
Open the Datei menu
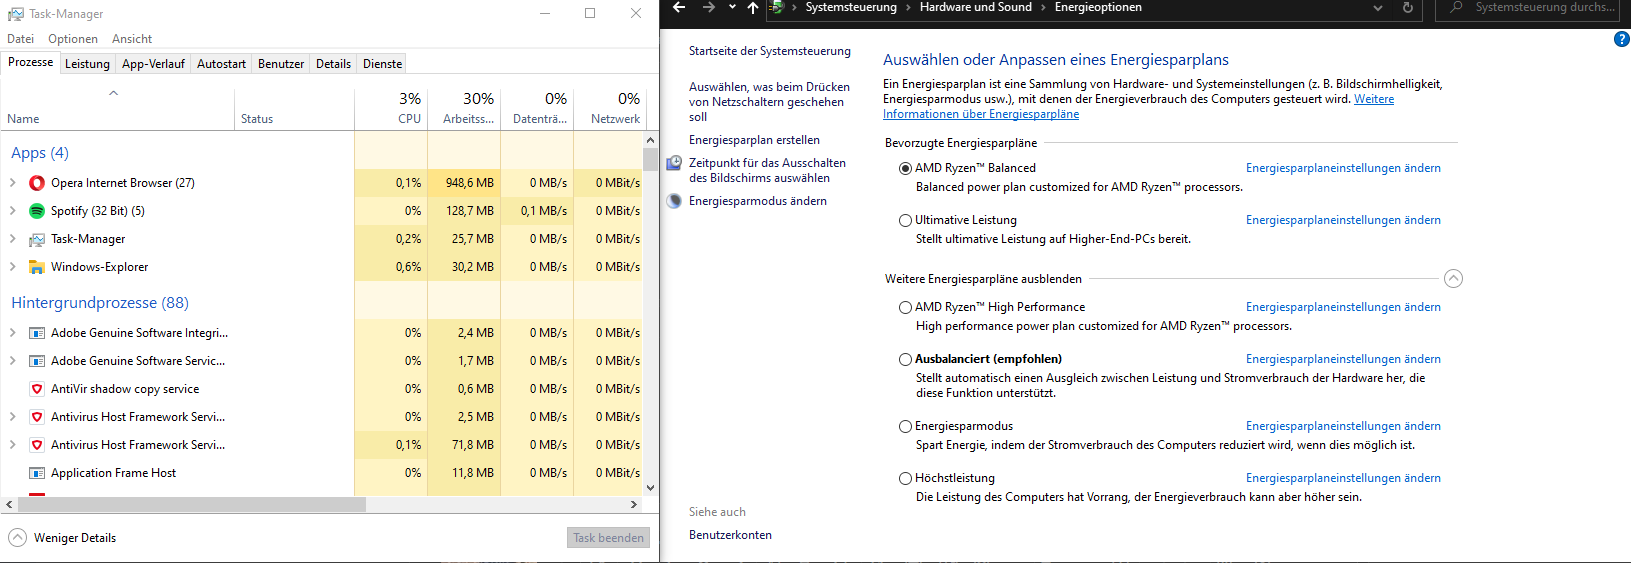(x=20, y=39)
